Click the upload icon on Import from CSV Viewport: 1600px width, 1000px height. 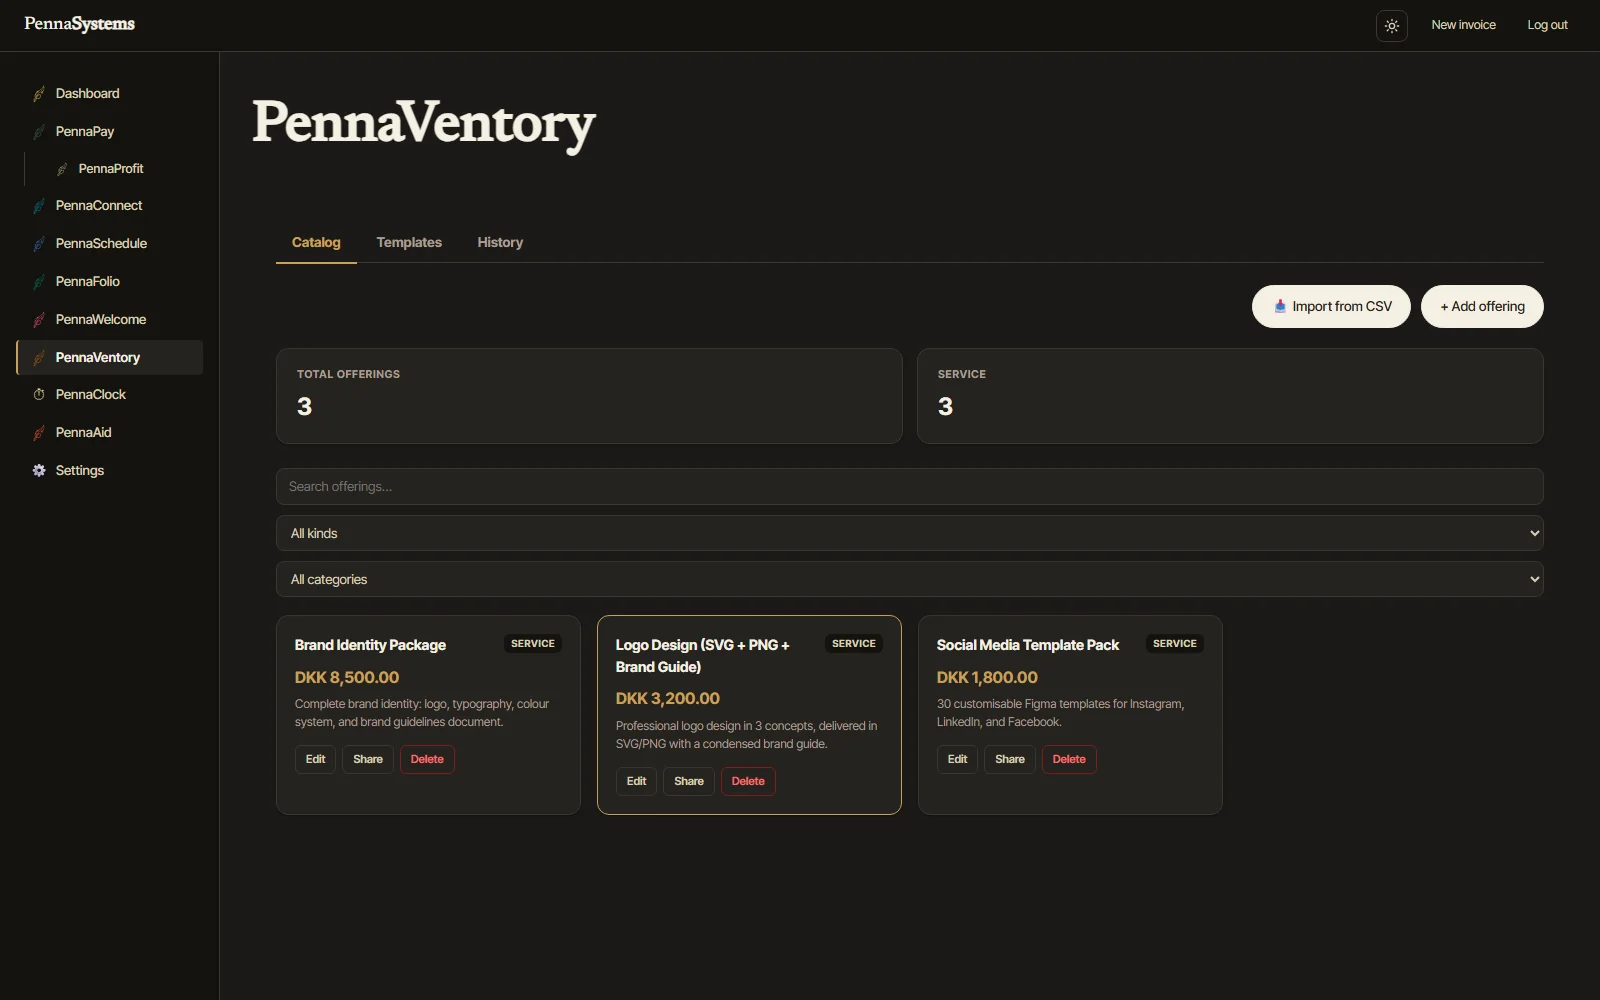click(x=1280, y=307)
